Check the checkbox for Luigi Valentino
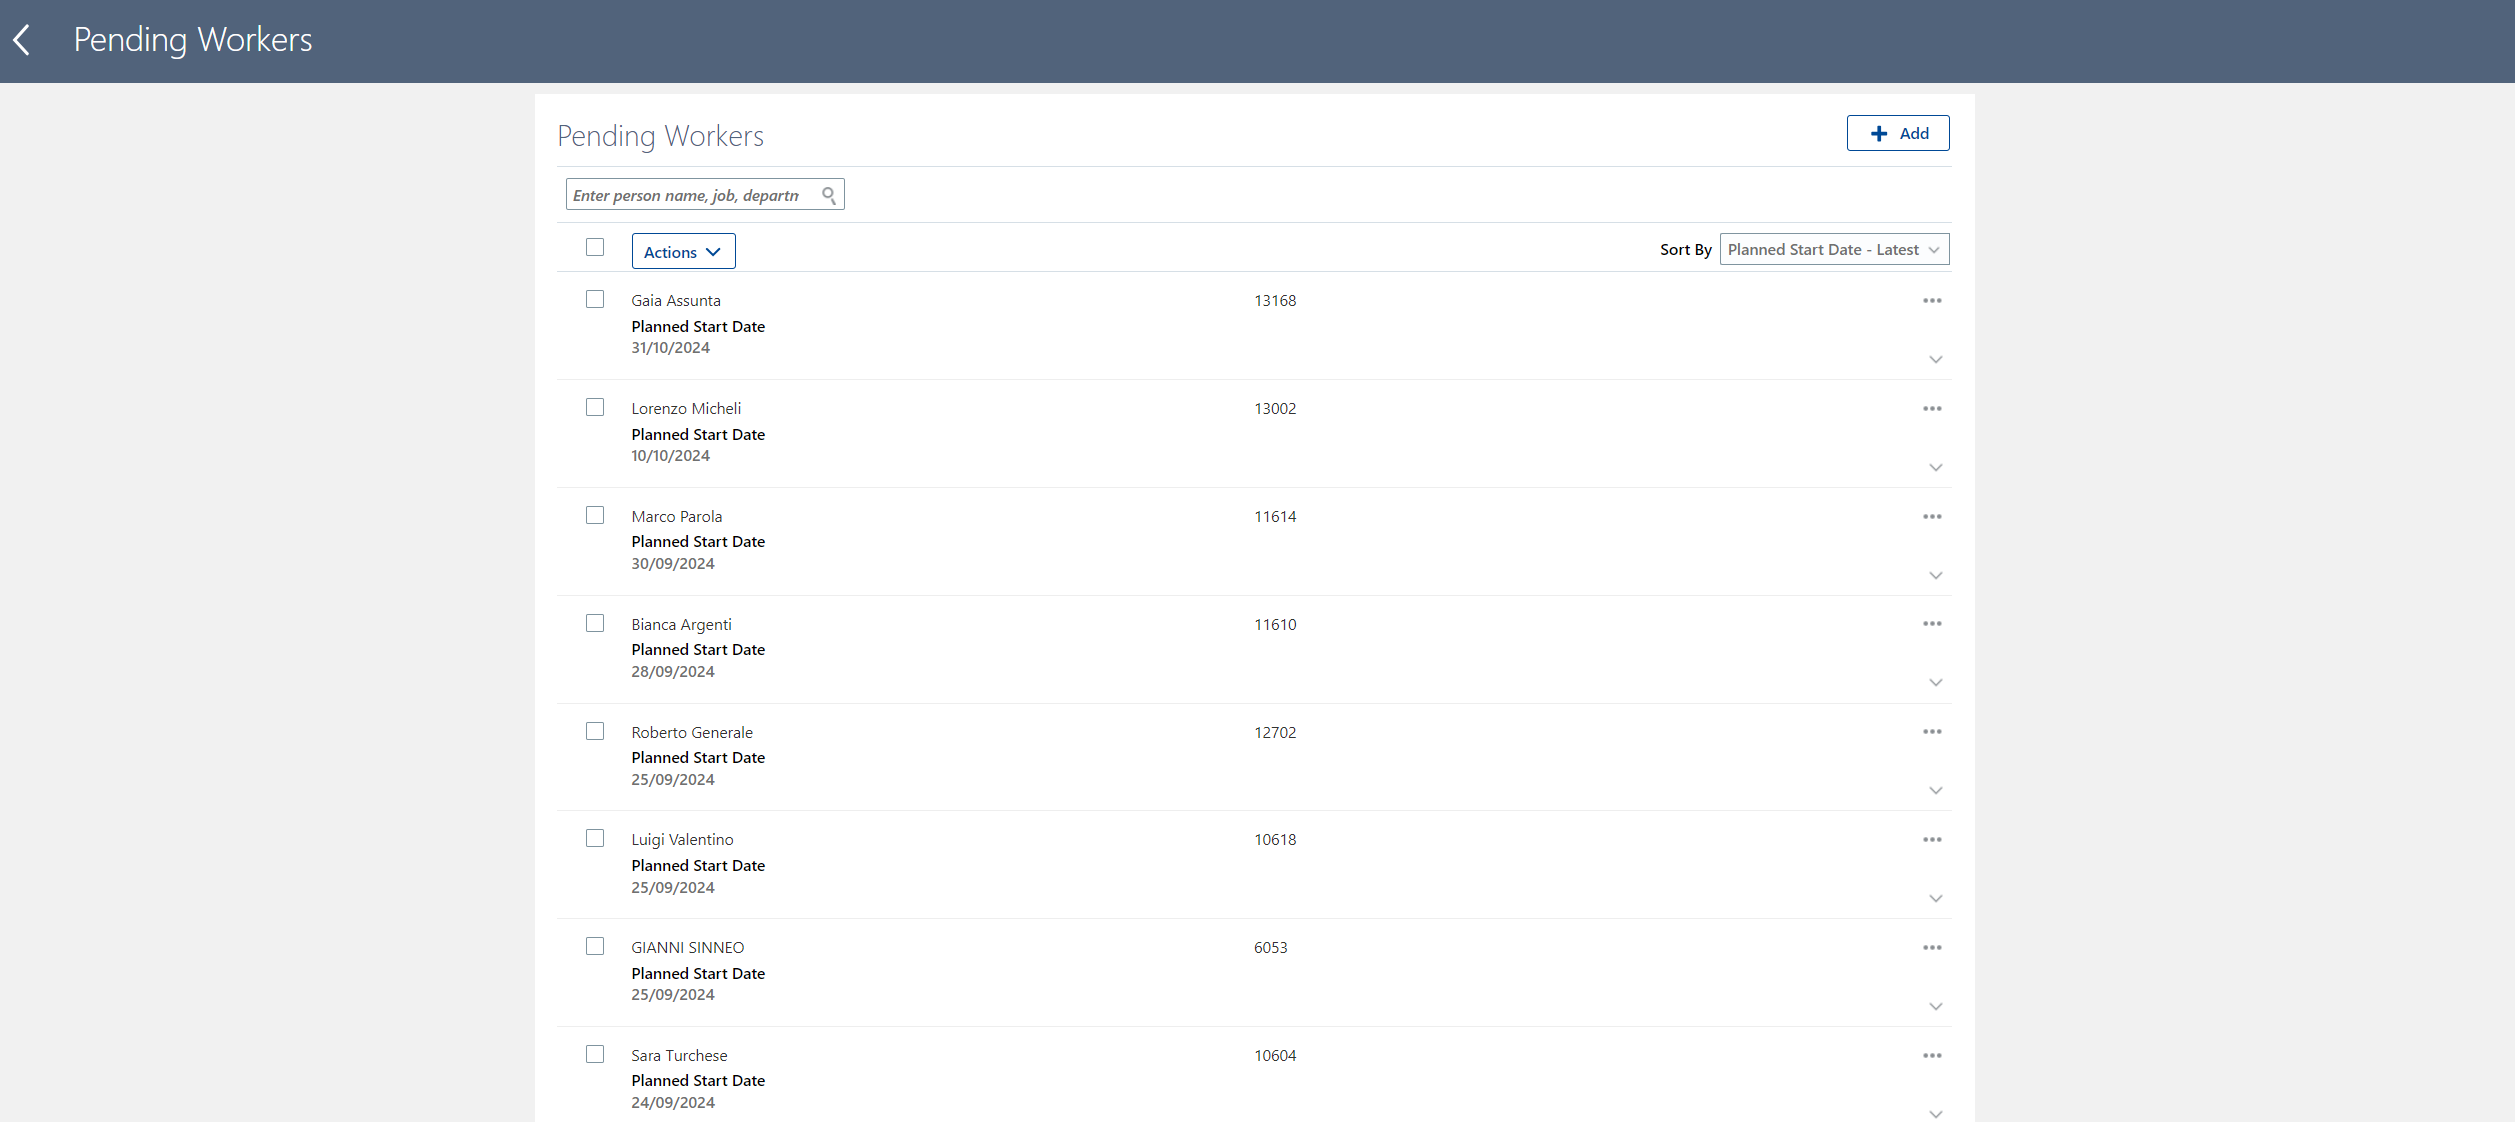Screen dimensions: 2515x1122 point(595,839)
